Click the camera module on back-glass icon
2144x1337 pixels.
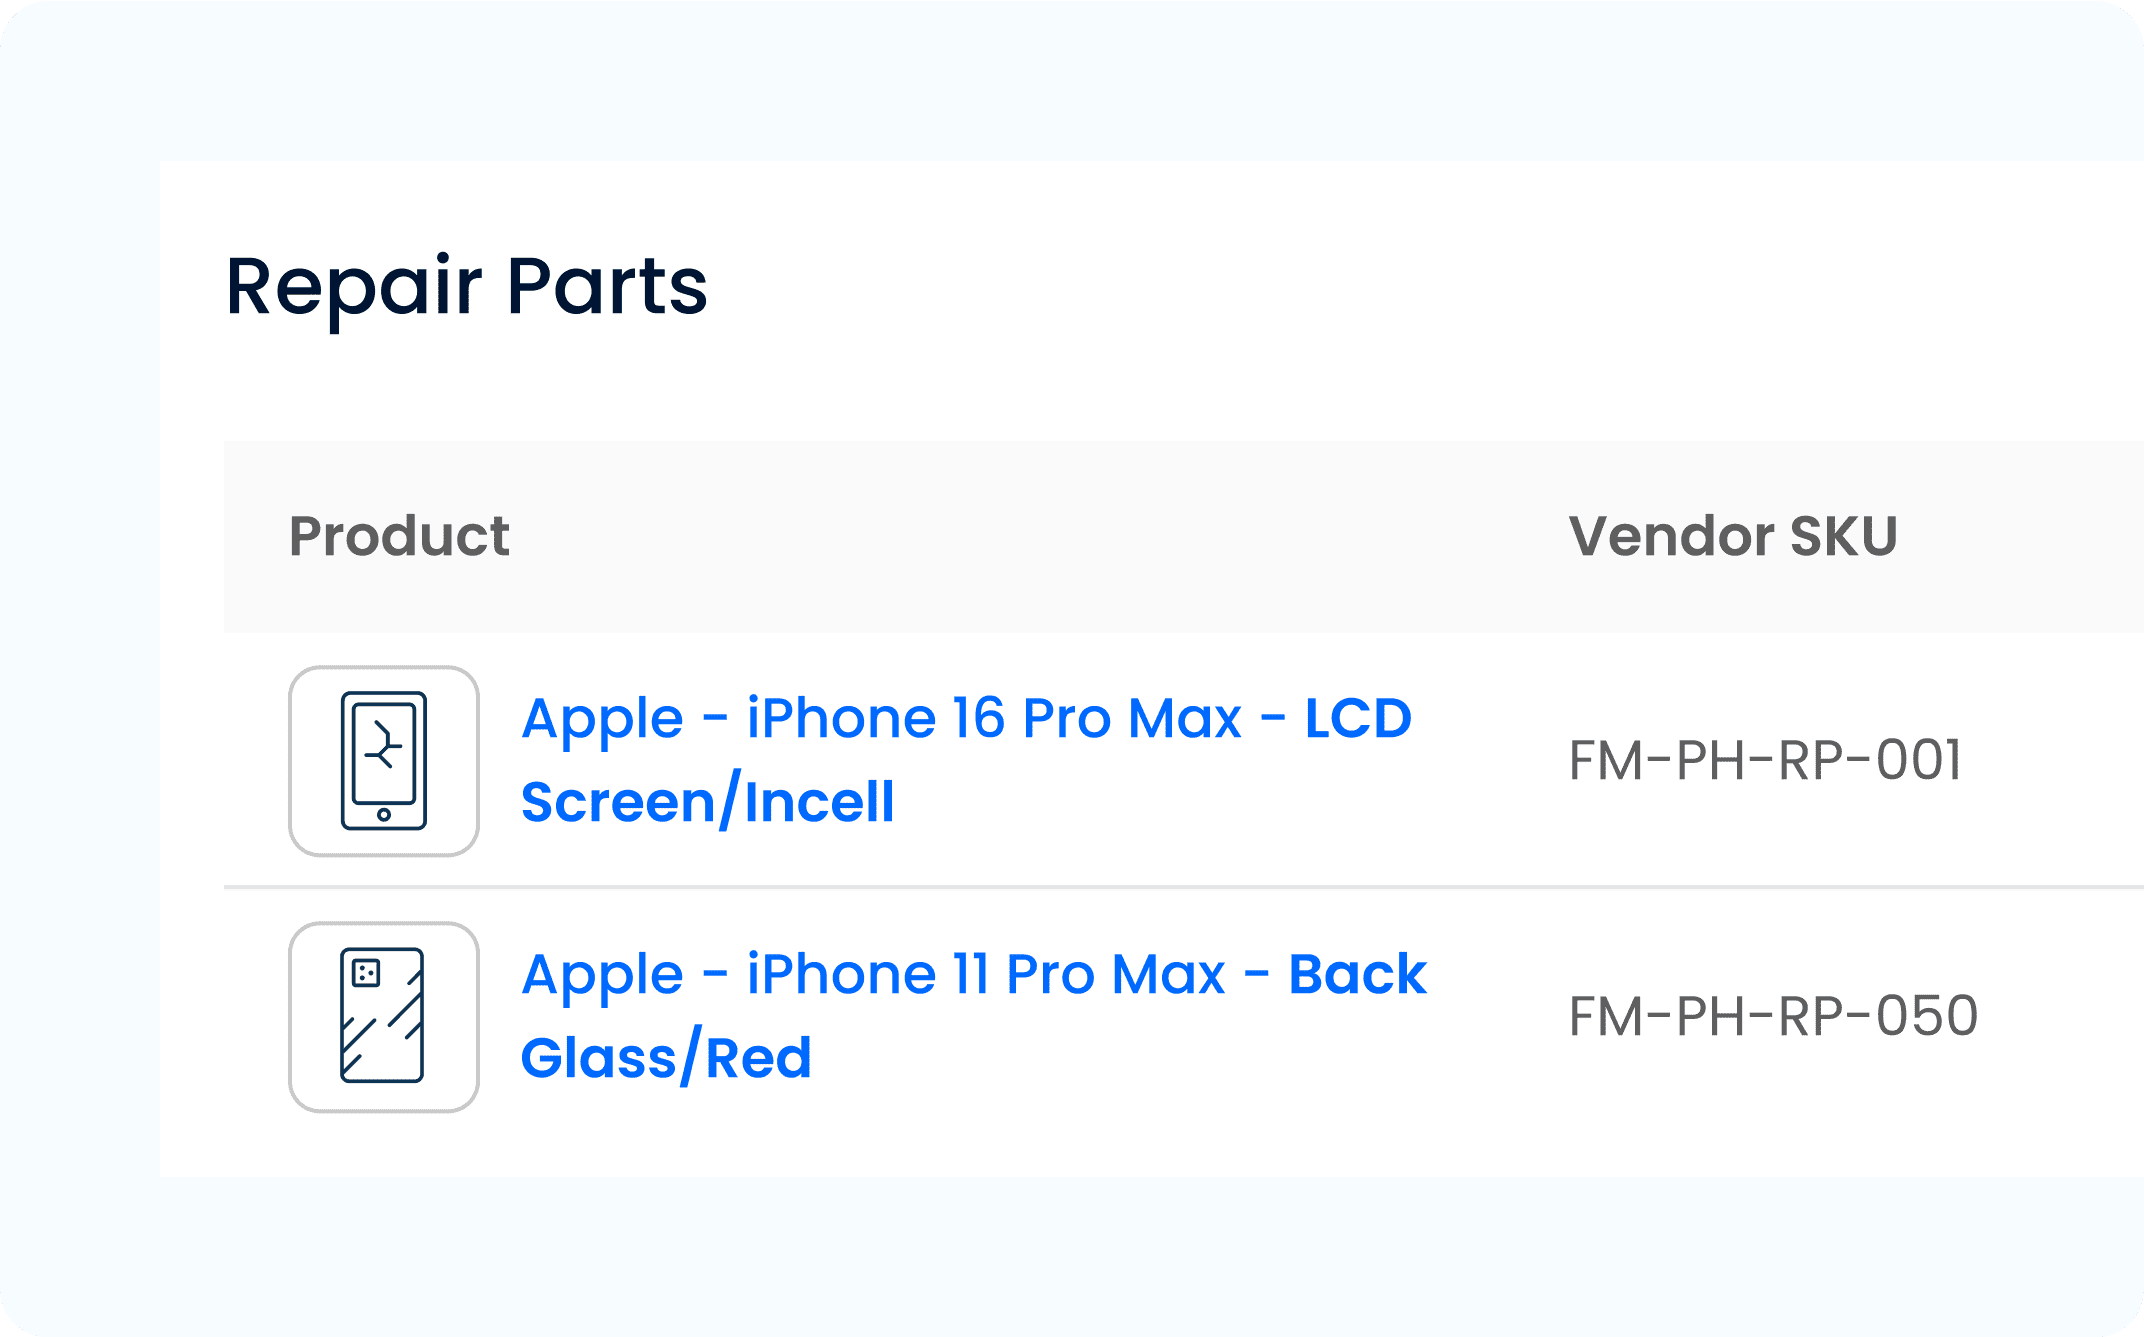tap(366, 972)
